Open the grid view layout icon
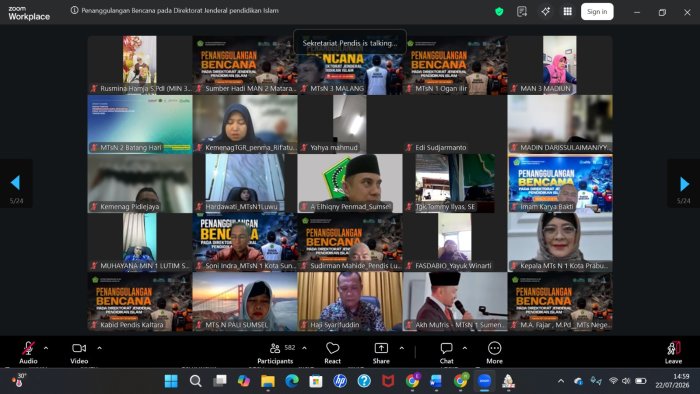 [x=567, y=12]
